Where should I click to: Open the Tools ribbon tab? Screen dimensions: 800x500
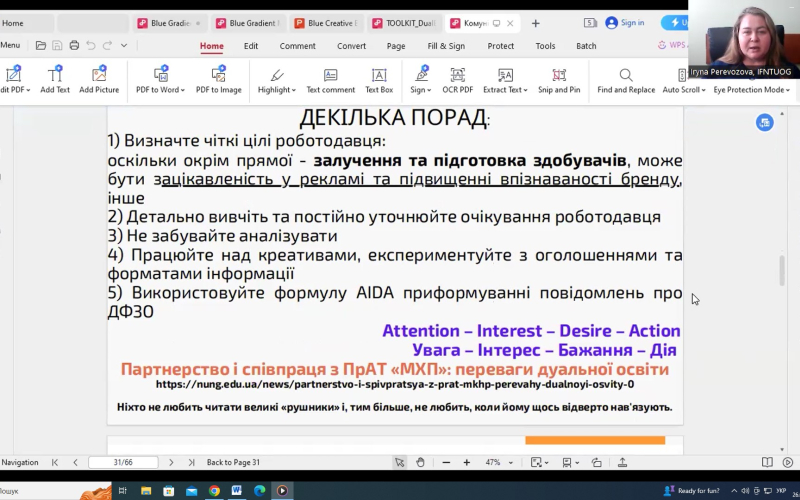point(545,46)
